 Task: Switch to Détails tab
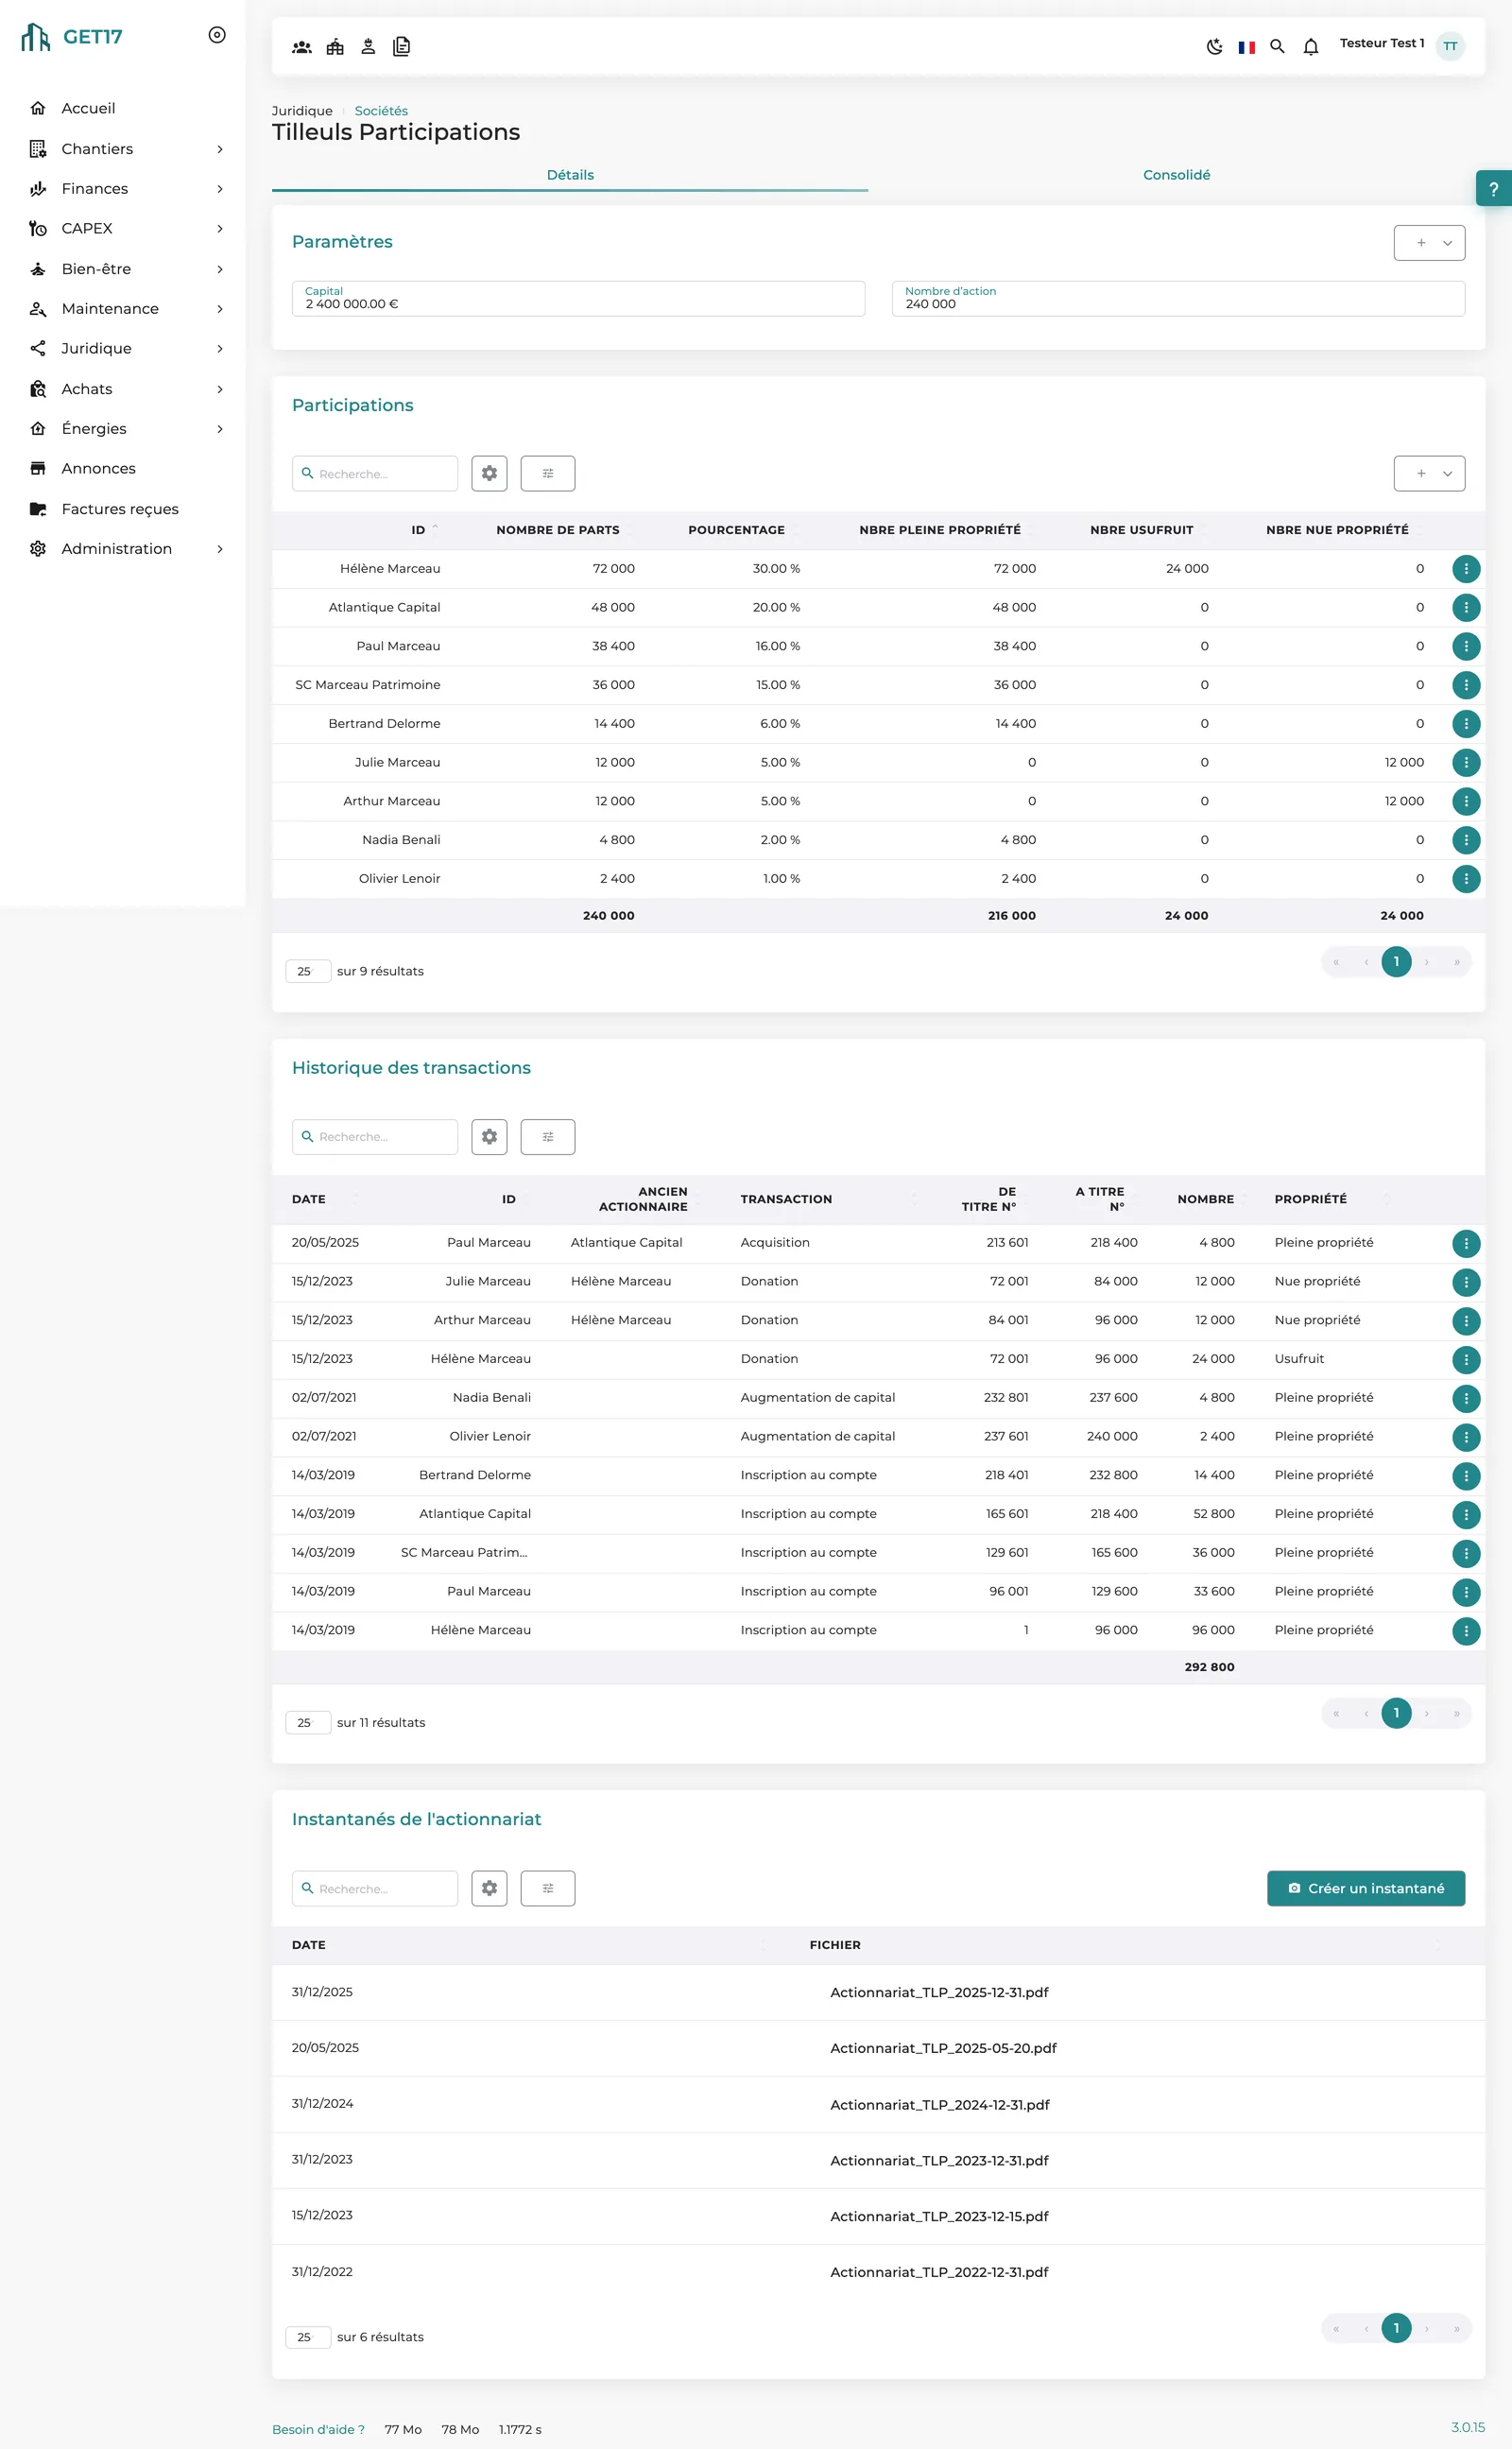[570, 175]
